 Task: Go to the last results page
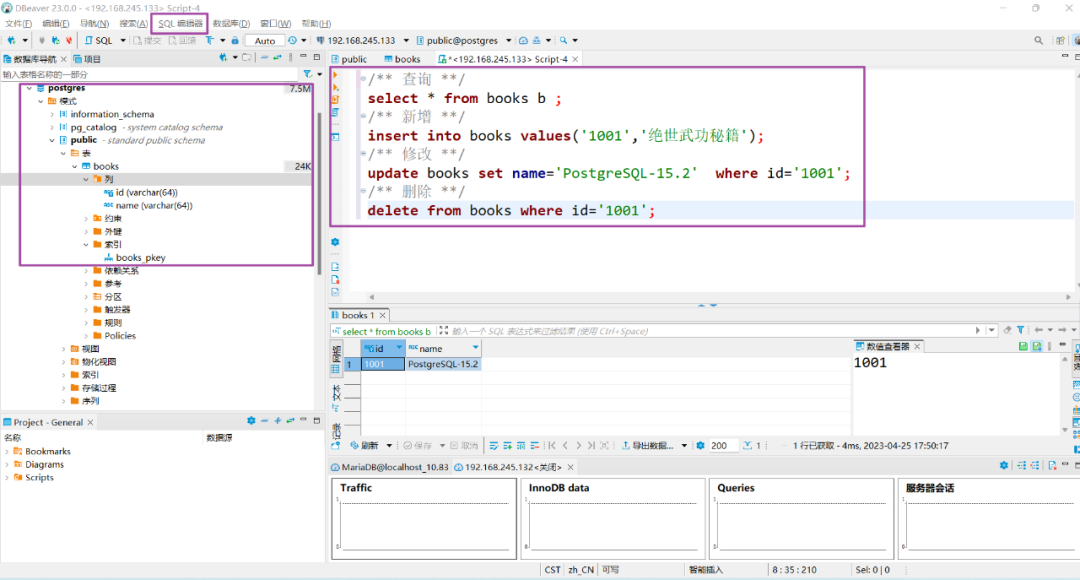[593, 446]
